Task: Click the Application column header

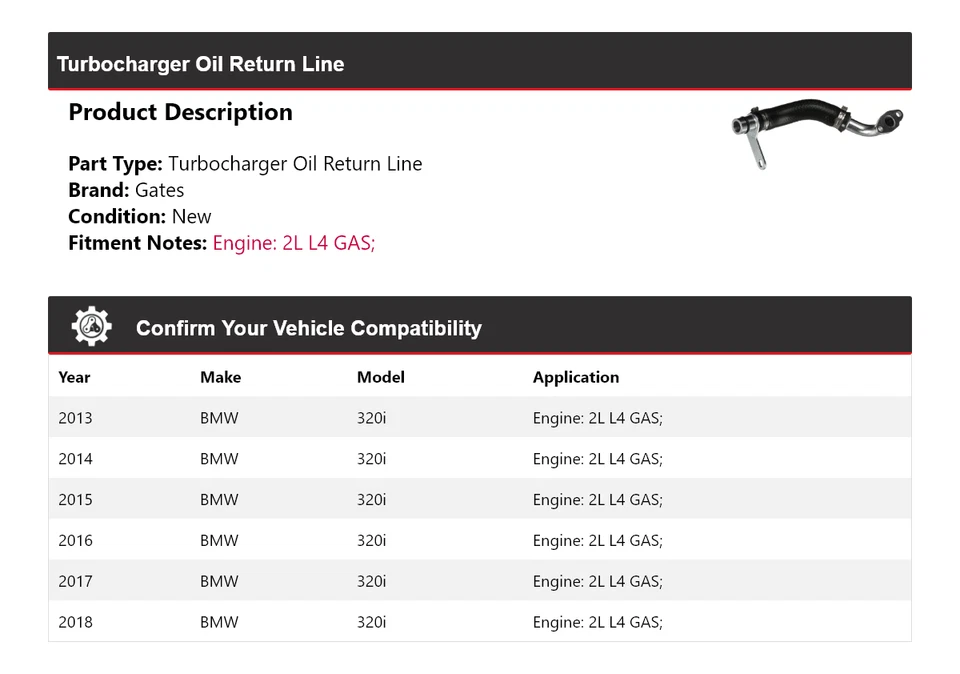Action: click(x=575, y=377)
